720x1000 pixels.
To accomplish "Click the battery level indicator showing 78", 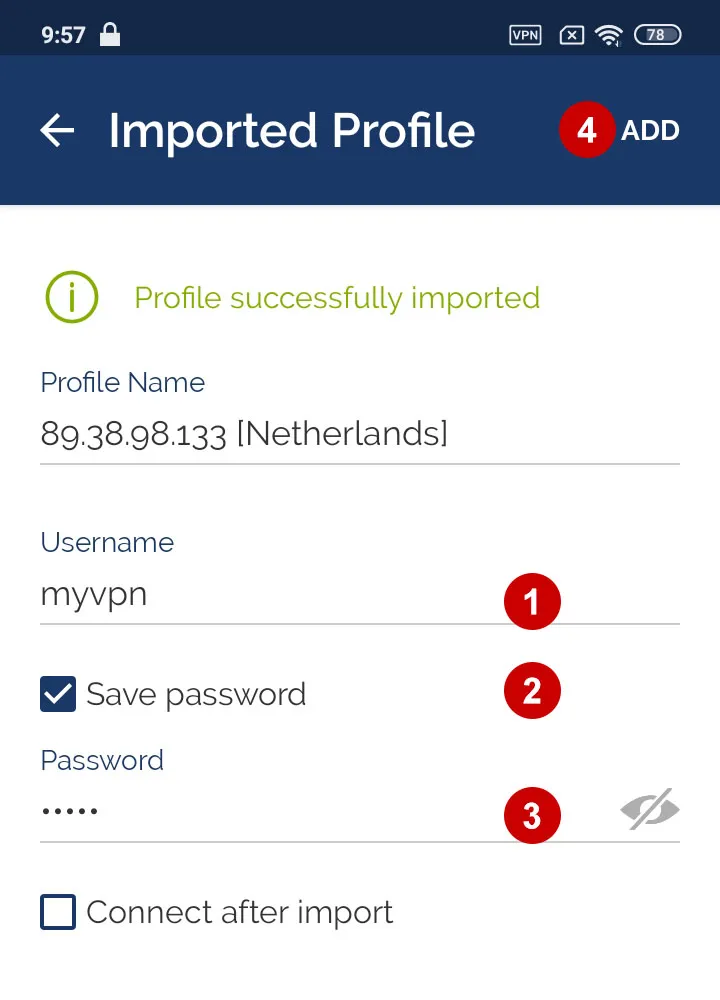I will [657, 34].
